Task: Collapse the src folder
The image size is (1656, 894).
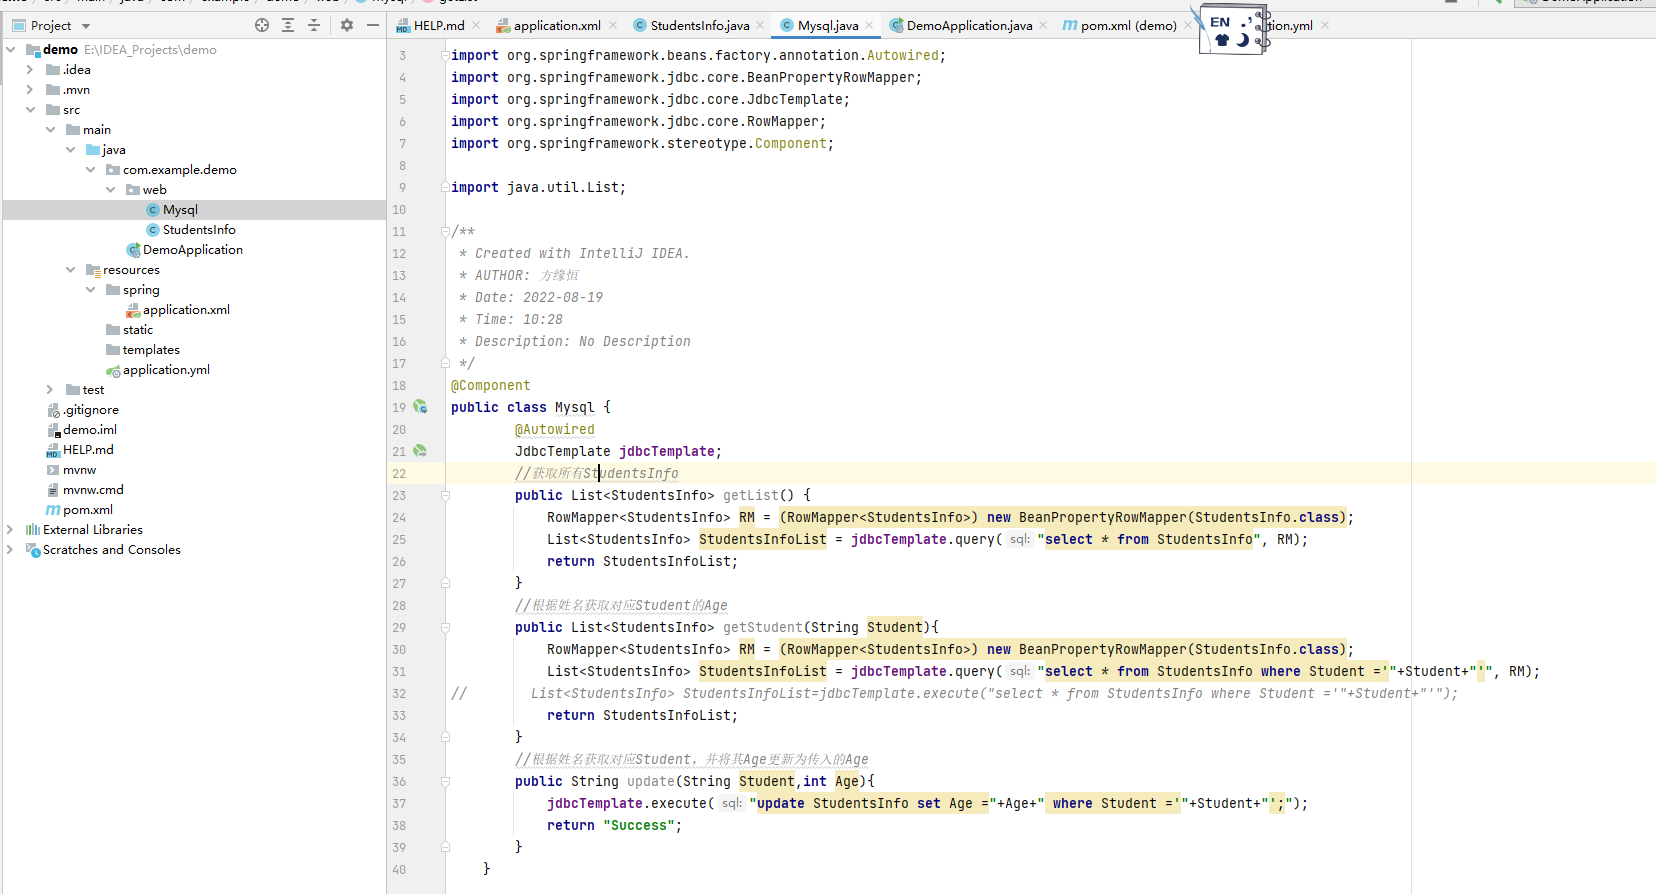Action: (30, 109)
